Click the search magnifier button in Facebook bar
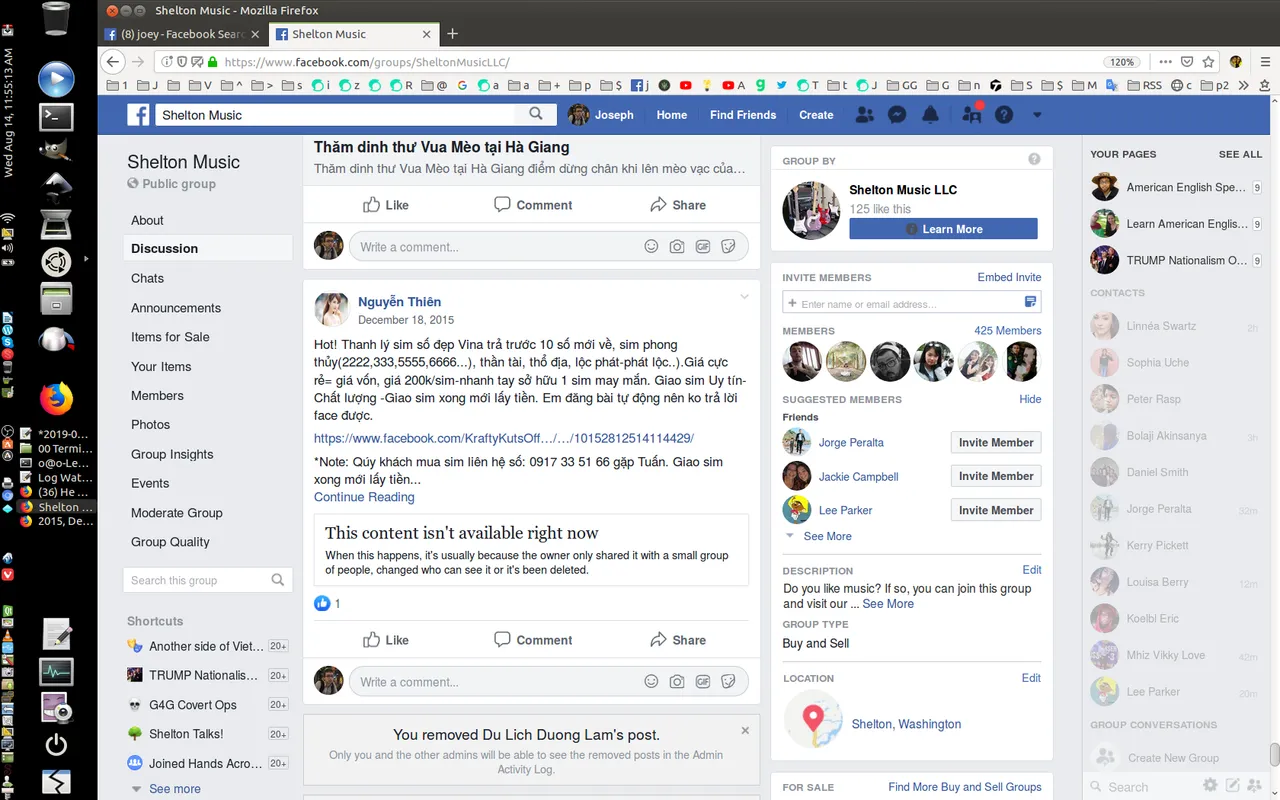Viewport: 1280px width, 800px height. pos(537,114)
